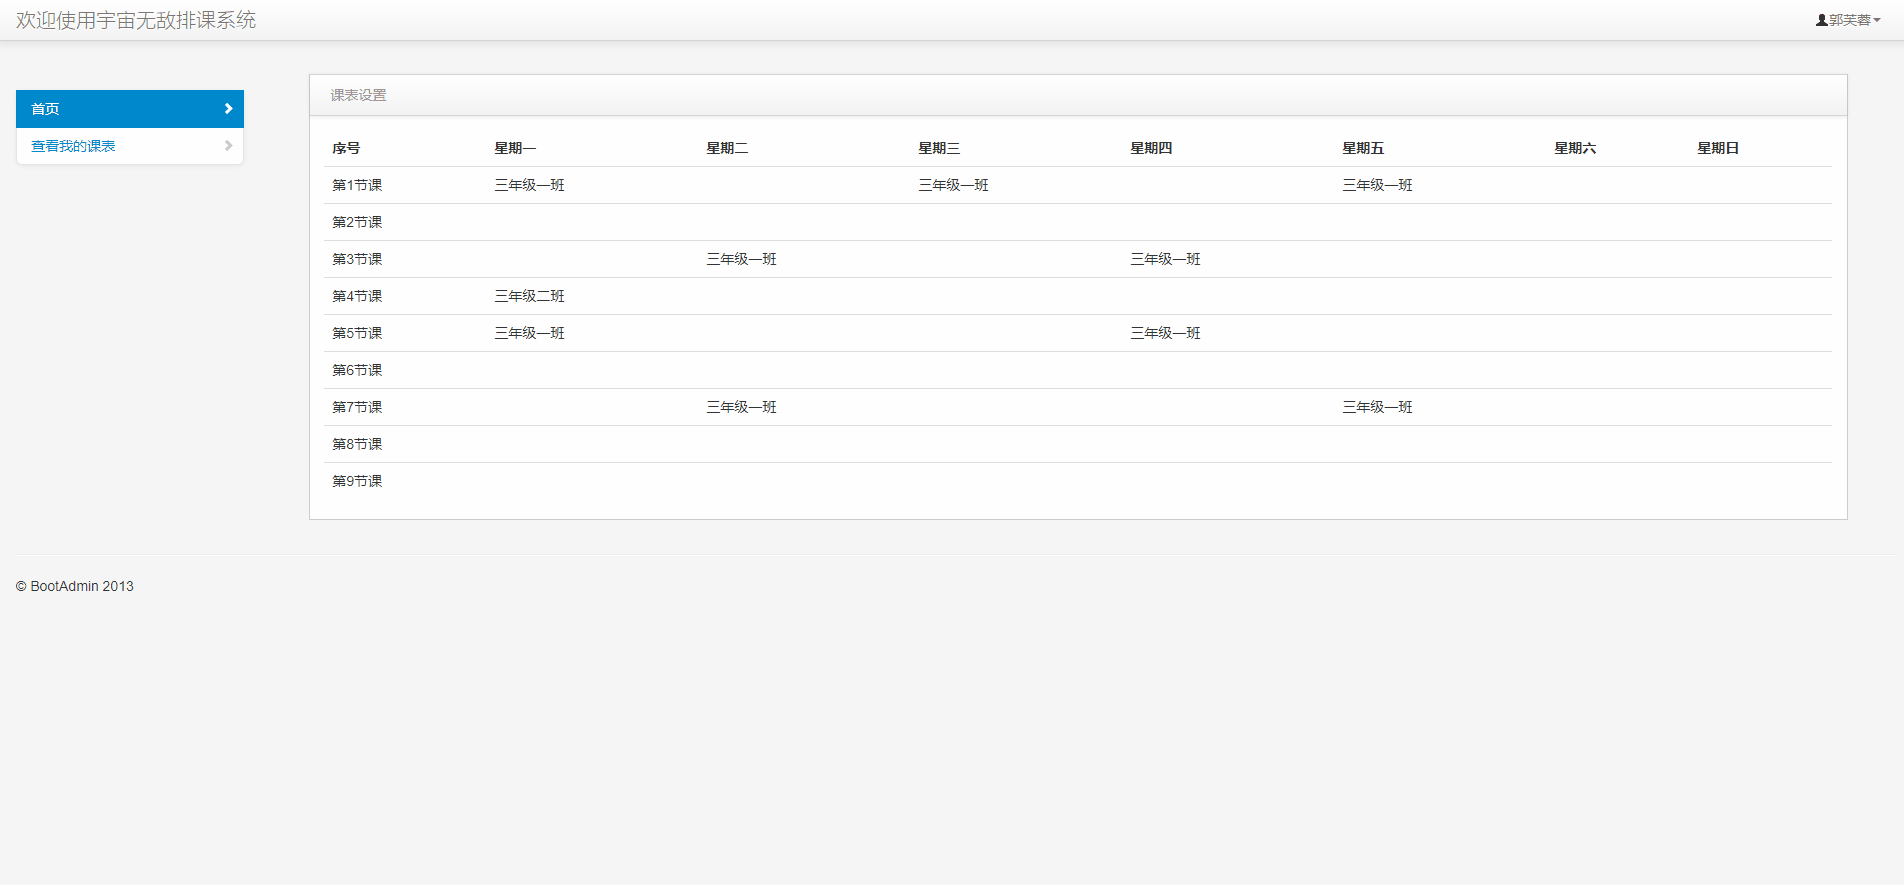The width and height of the screenshot is (1904, 885).
Task: Click the 星期二 column header
Action: click(x=727, y=148)
